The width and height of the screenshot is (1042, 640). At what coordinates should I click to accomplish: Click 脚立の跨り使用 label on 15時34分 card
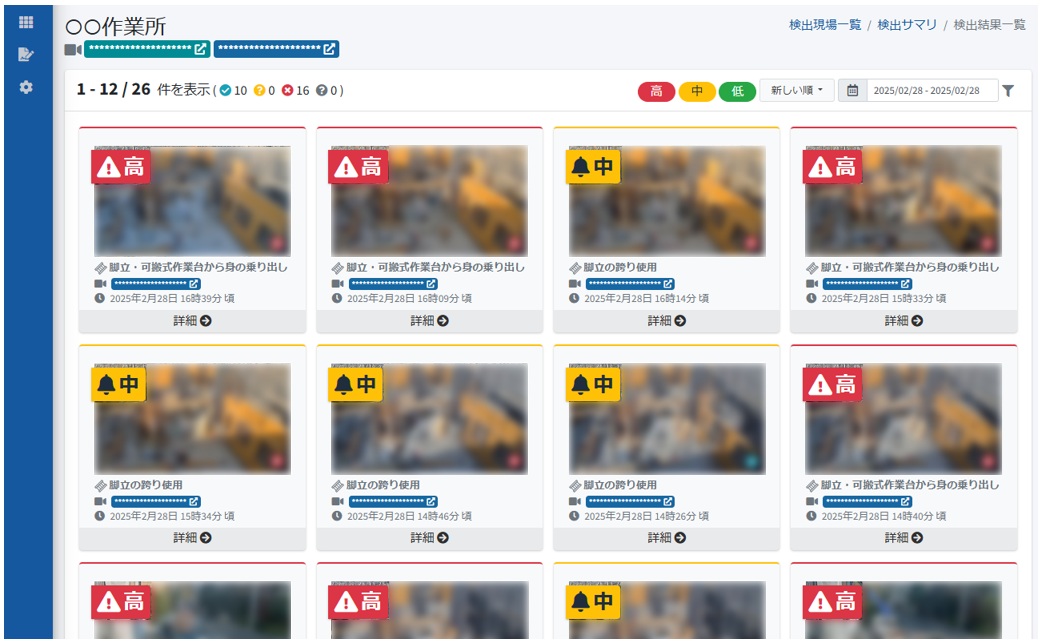click(x=146, y=485)
